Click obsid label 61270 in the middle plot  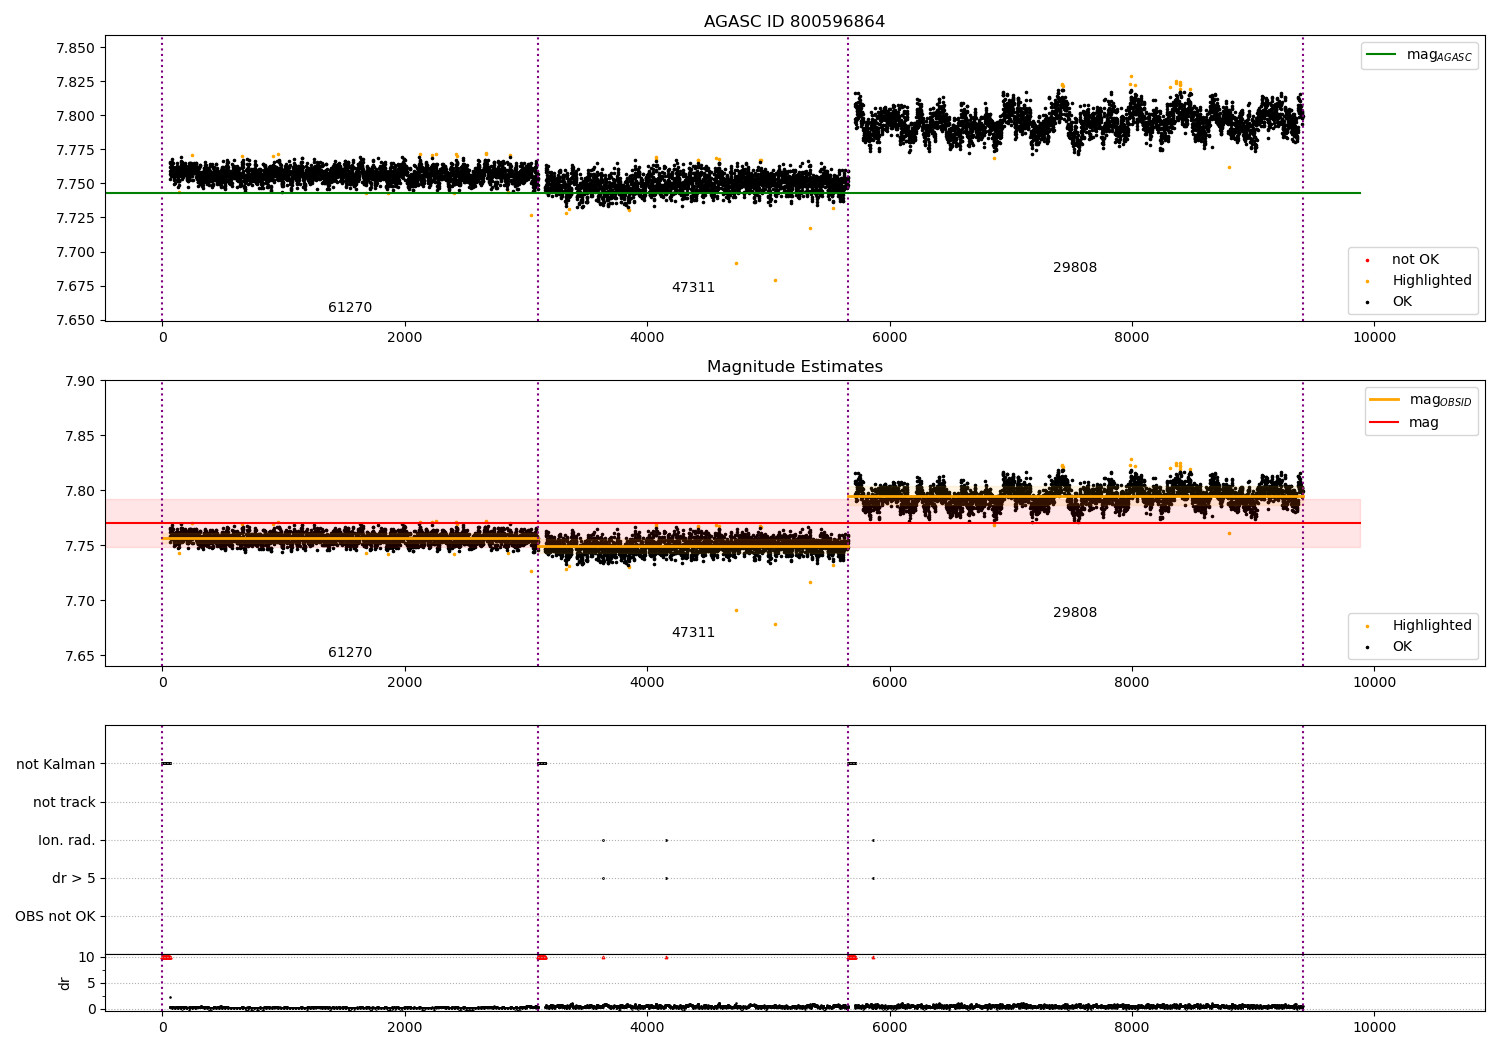[350, 653]
